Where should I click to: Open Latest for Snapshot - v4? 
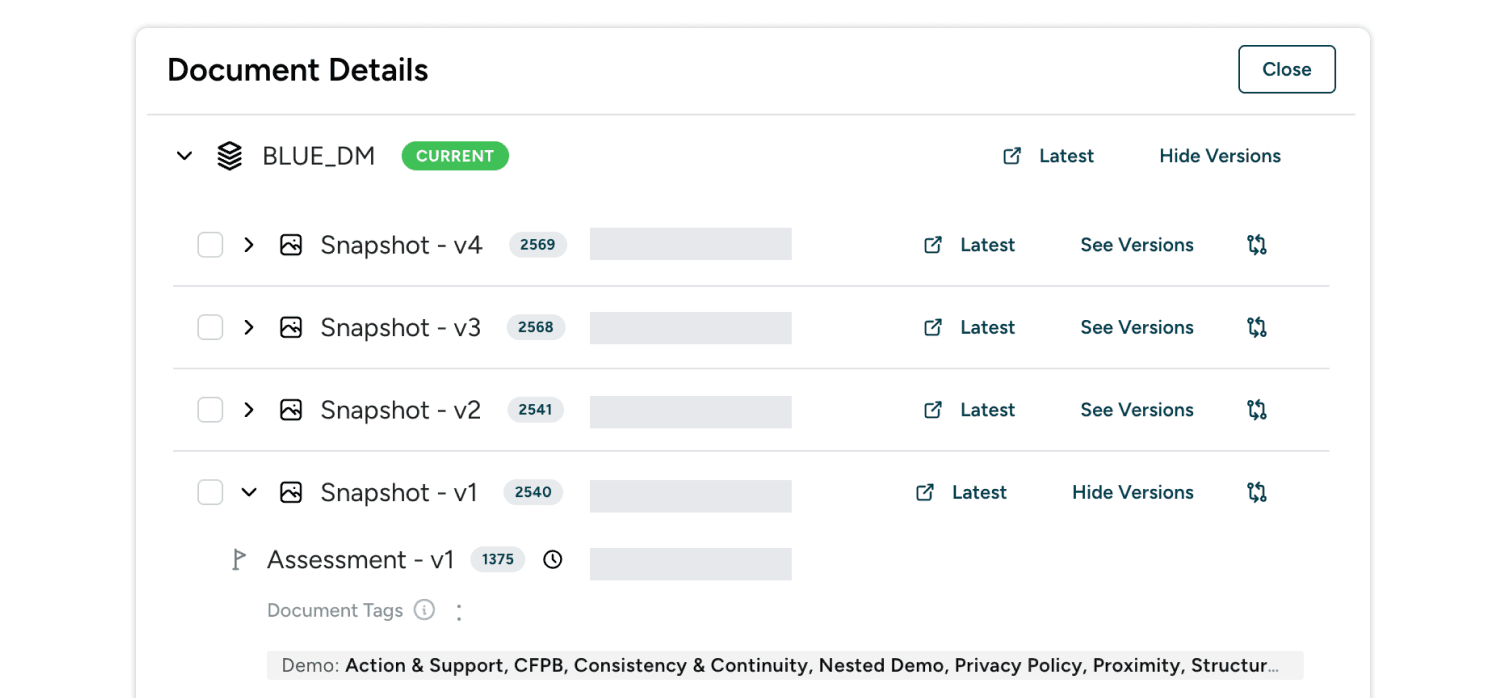(986, 245)
